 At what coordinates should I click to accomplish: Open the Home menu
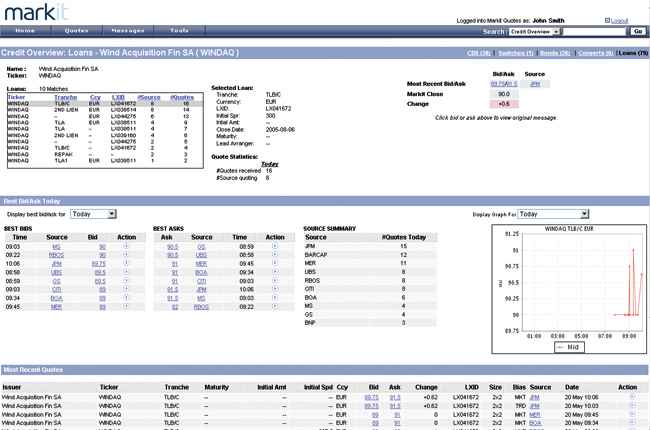[25, 31]
